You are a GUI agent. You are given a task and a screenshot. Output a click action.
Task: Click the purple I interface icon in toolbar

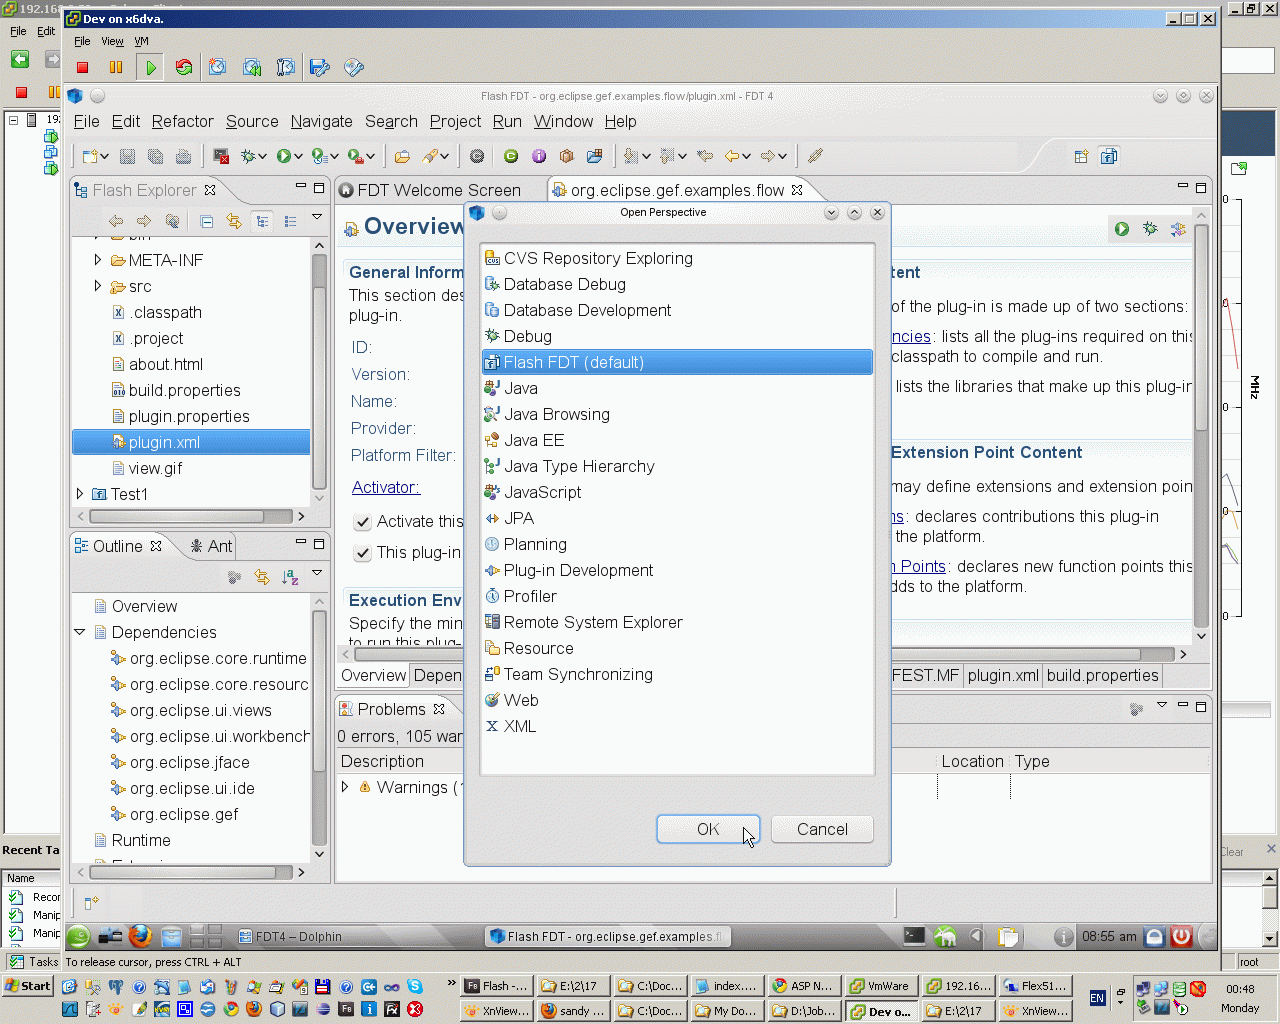(x=539, y=156)
